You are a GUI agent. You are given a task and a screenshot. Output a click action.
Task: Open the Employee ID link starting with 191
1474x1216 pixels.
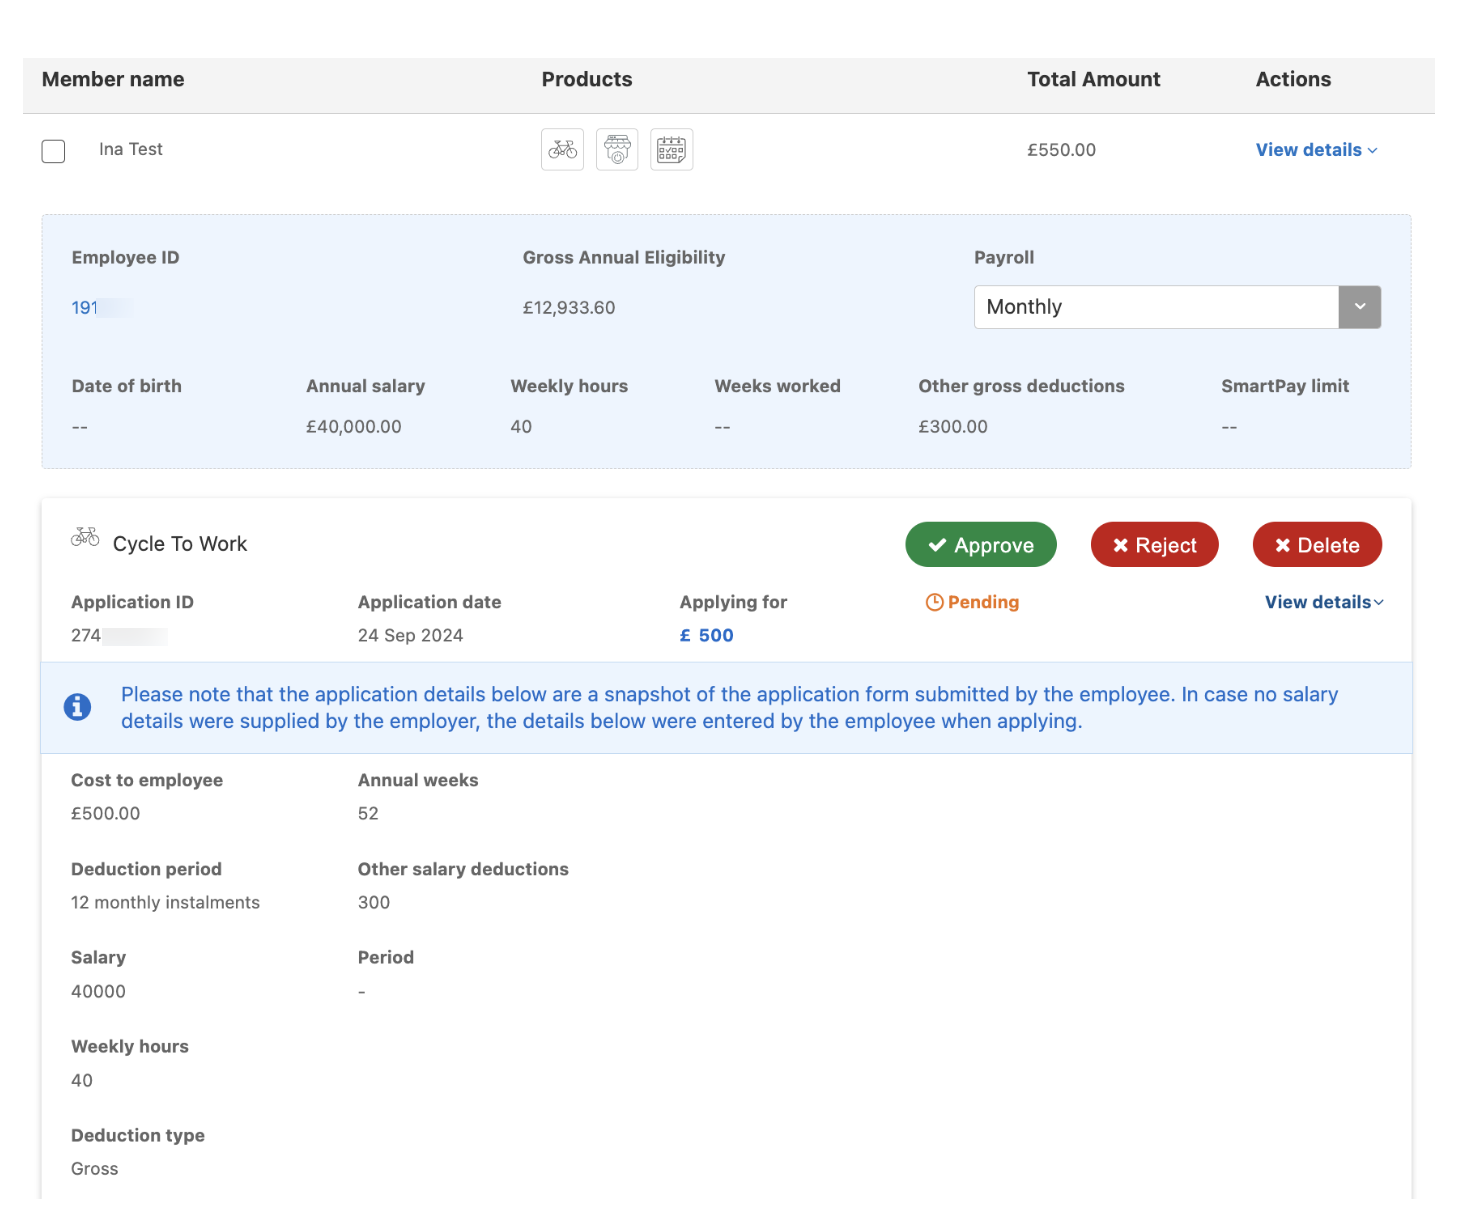[x=85, y=308]
